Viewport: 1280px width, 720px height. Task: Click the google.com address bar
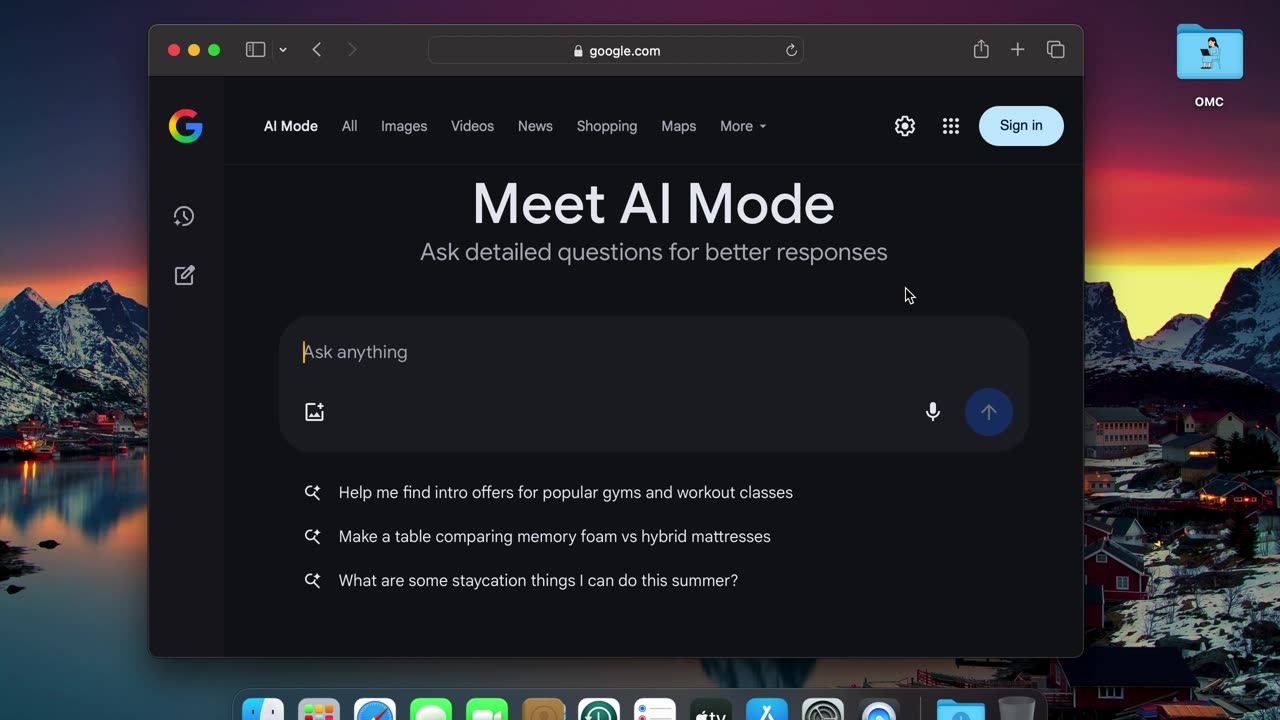(616, 50)
